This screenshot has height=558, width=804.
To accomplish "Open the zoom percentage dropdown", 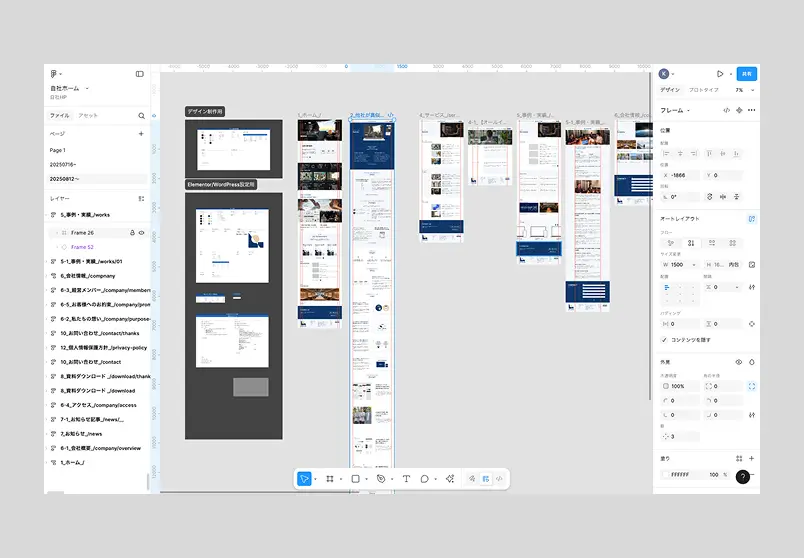I will click(745, 90).
